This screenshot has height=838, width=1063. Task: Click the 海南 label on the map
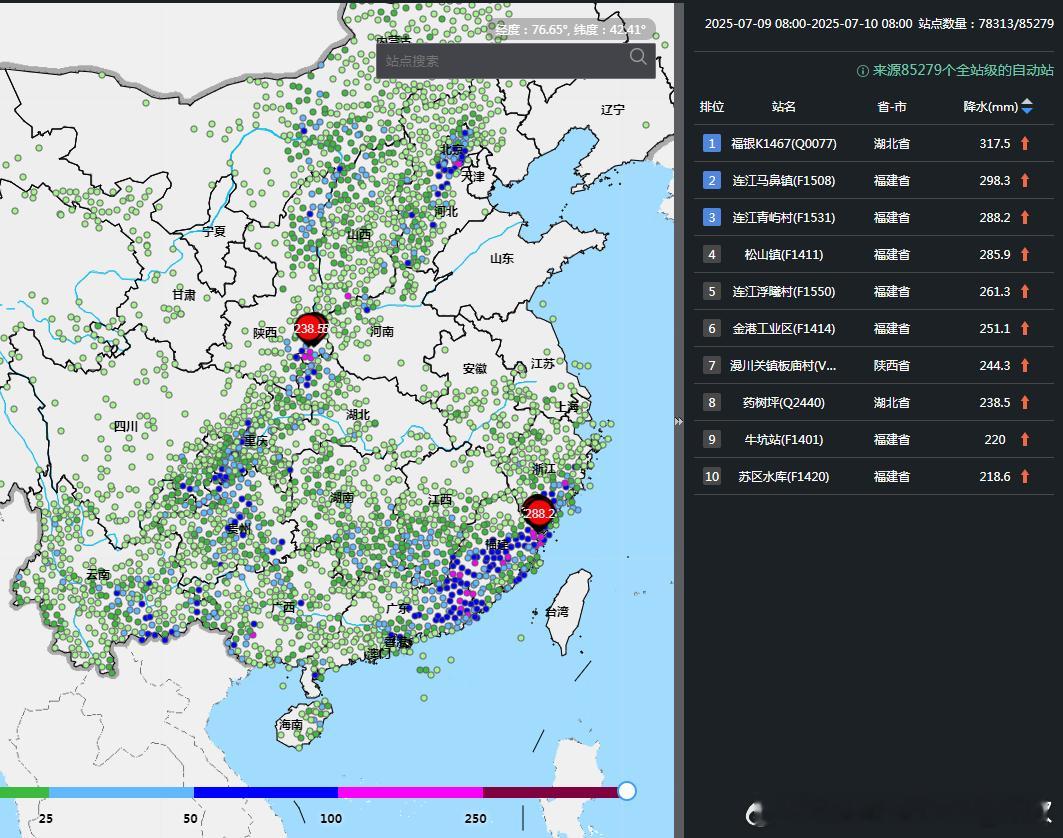[x=291, y=725]
